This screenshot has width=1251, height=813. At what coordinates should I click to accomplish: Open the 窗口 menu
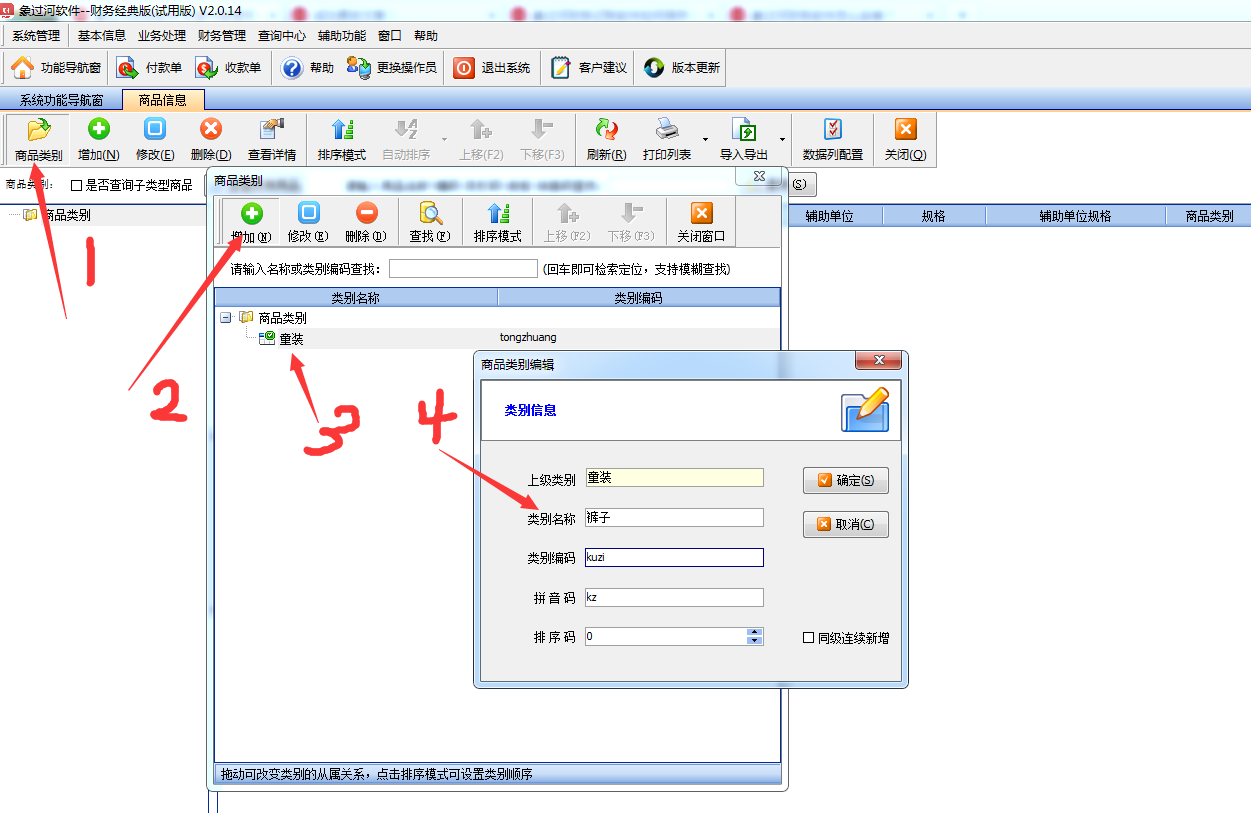click(x=390, y=35)
